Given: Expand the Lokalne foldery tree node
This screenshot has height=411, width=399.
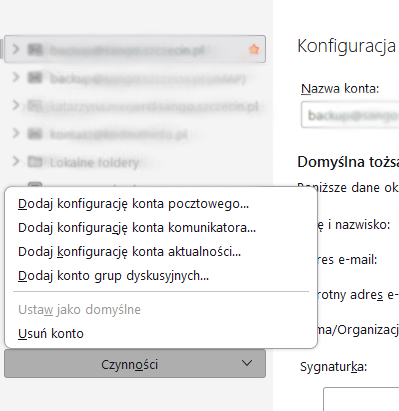Looking at the screenshot, I should click(16, 161).
